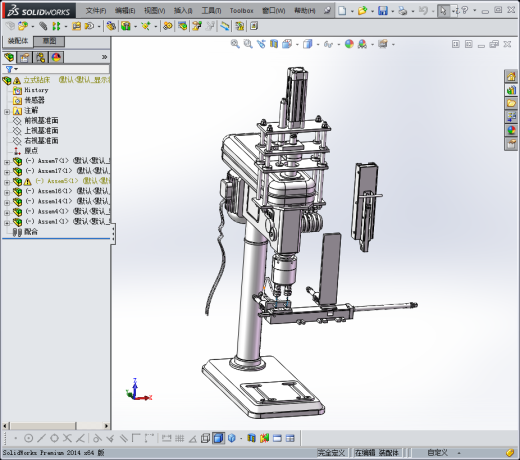Open the SolidWorks Resources home icon
This screenshot has width=520, height=460.
[x=511, y=77]
